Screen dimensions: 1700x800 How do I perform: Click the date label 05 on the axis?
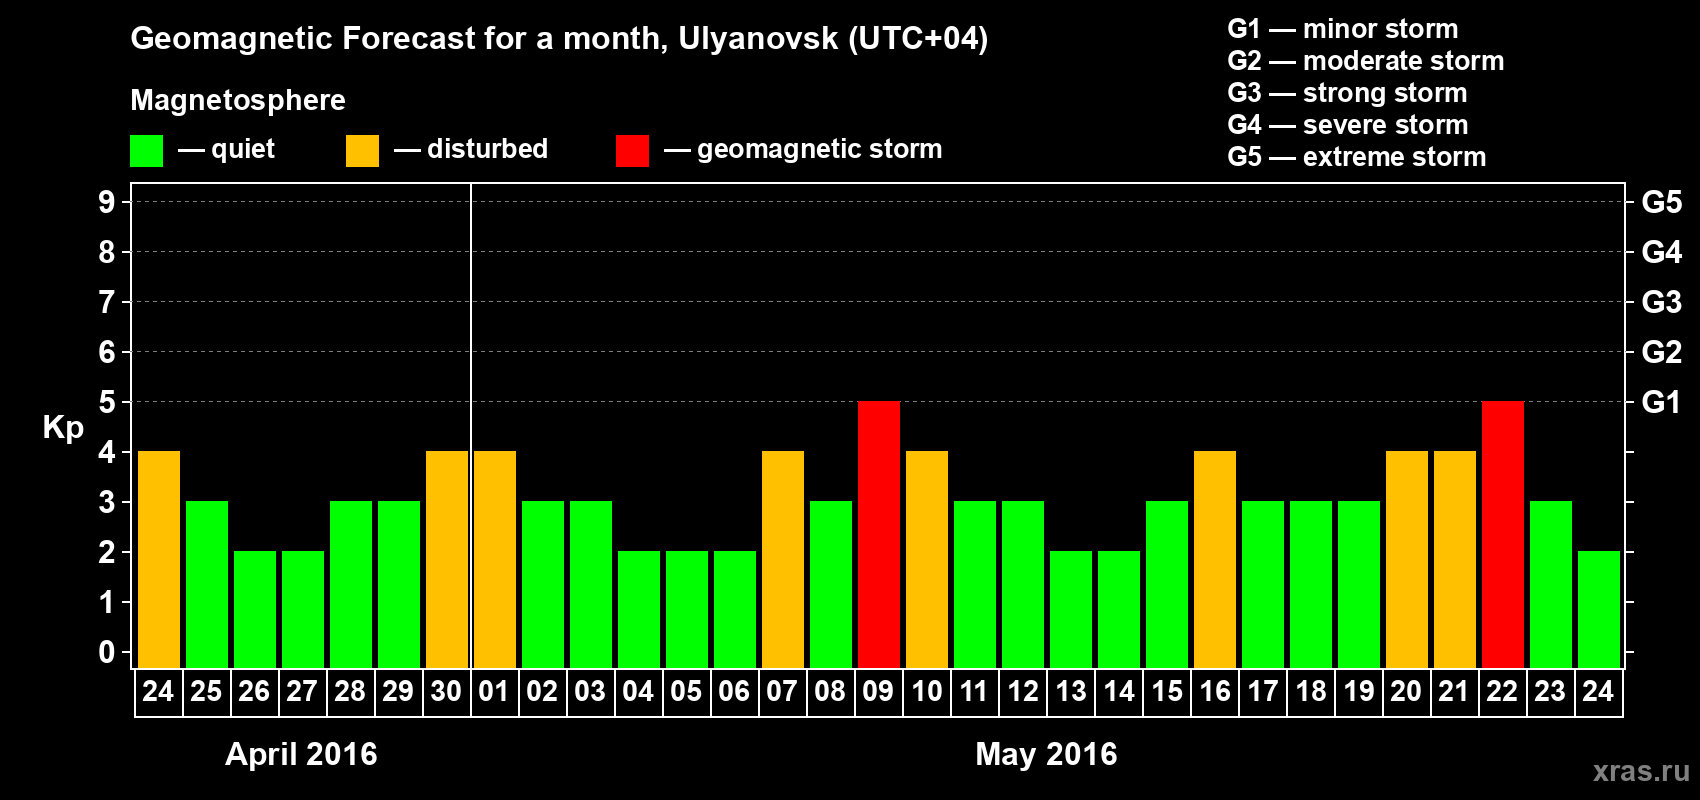pyautogui.click(x=686, y=691)
